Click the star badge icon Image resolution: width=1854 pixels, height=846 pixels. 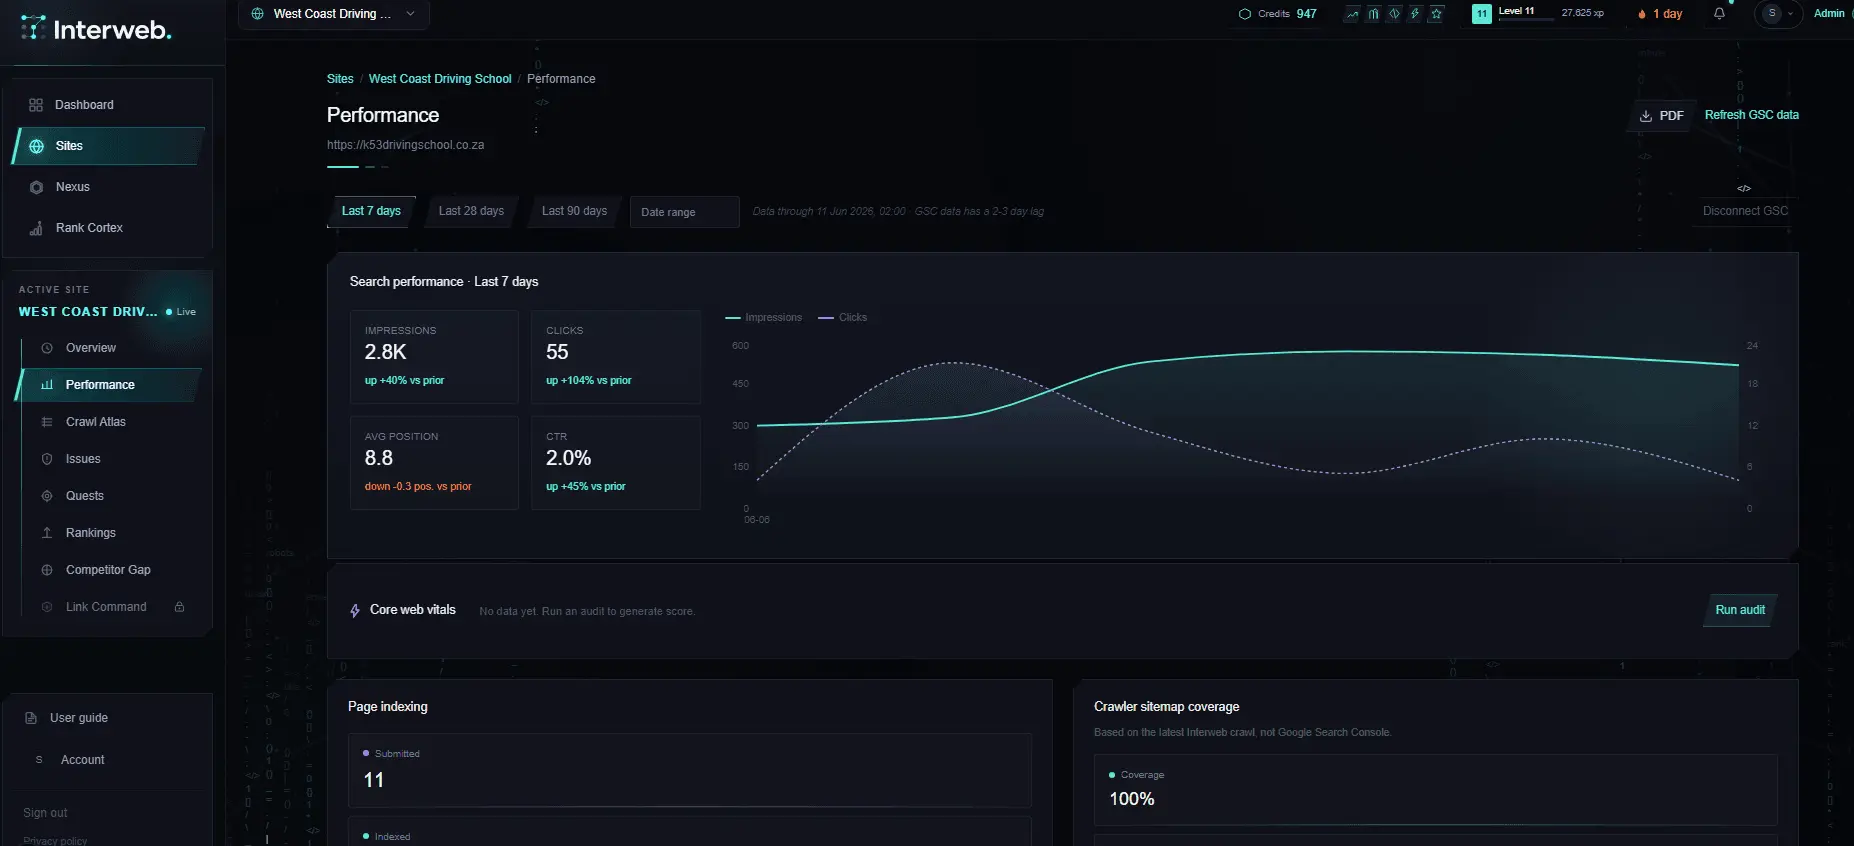coord(1436,14)
